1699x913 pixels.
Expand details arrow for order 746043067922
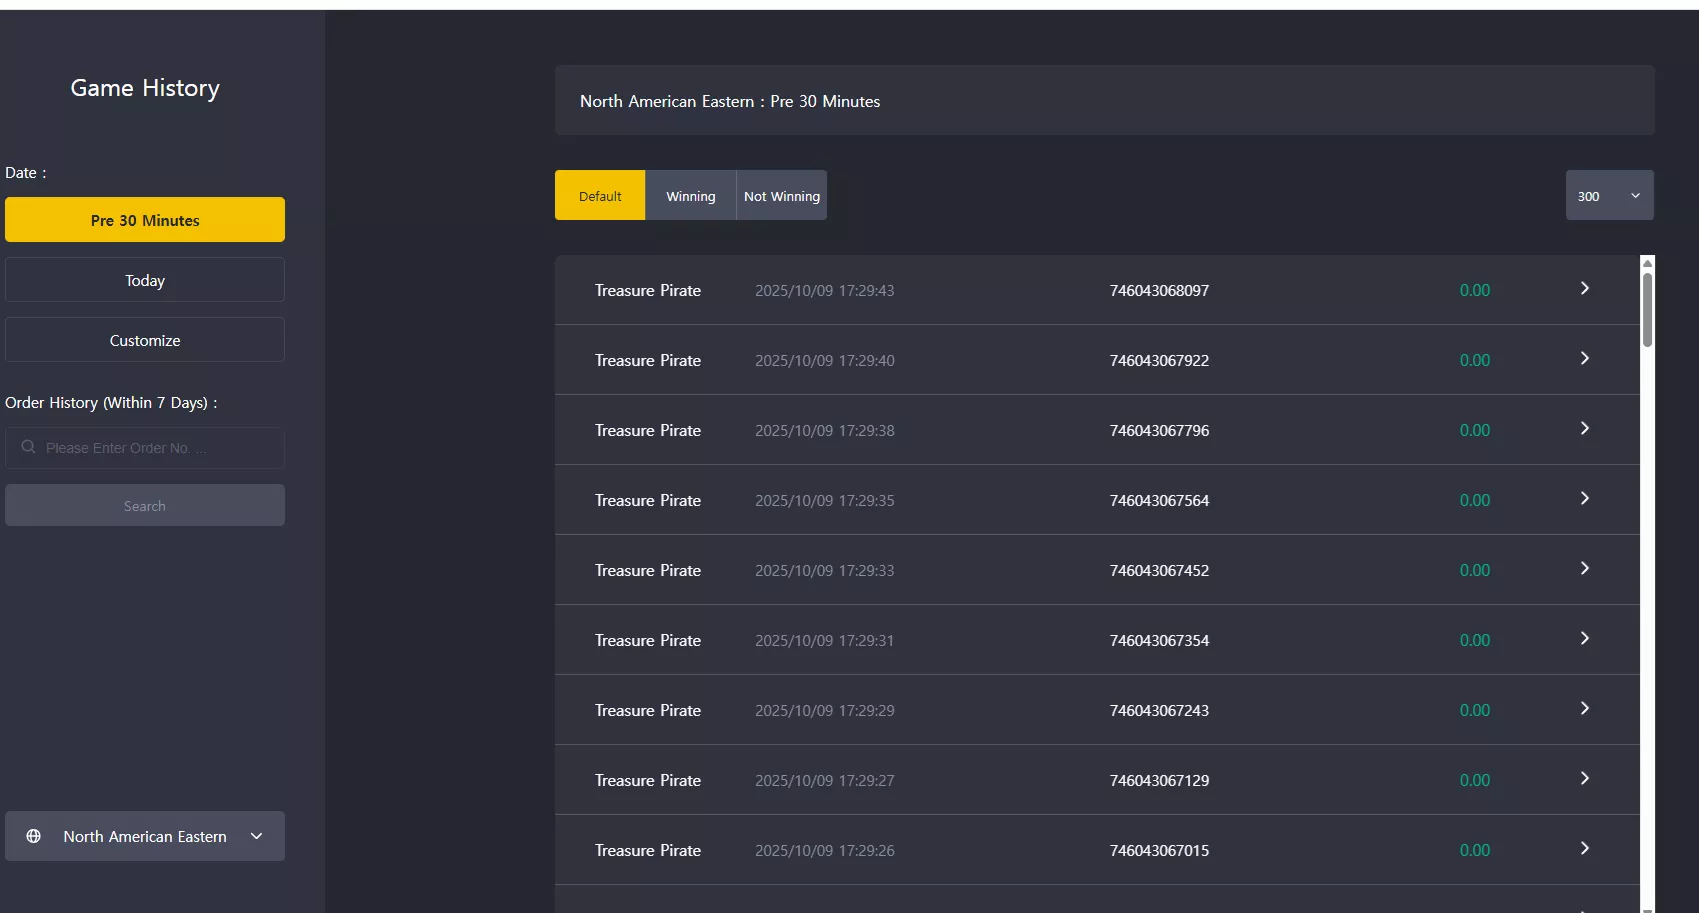1585,358
